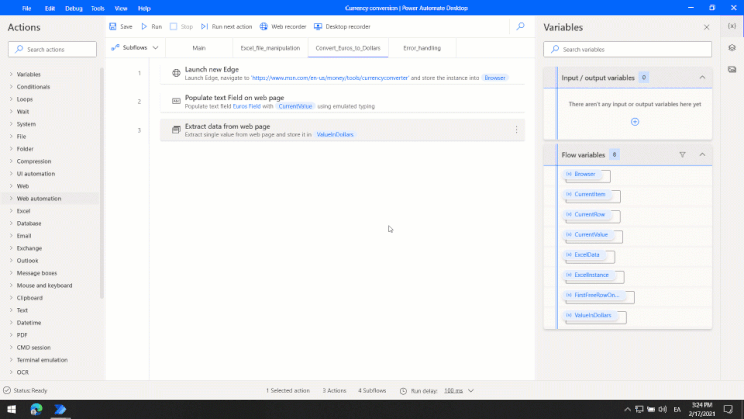Select the ExcelInstance flow variable
This screenshot has height=419, width=744.
click(x=589, y=275)
